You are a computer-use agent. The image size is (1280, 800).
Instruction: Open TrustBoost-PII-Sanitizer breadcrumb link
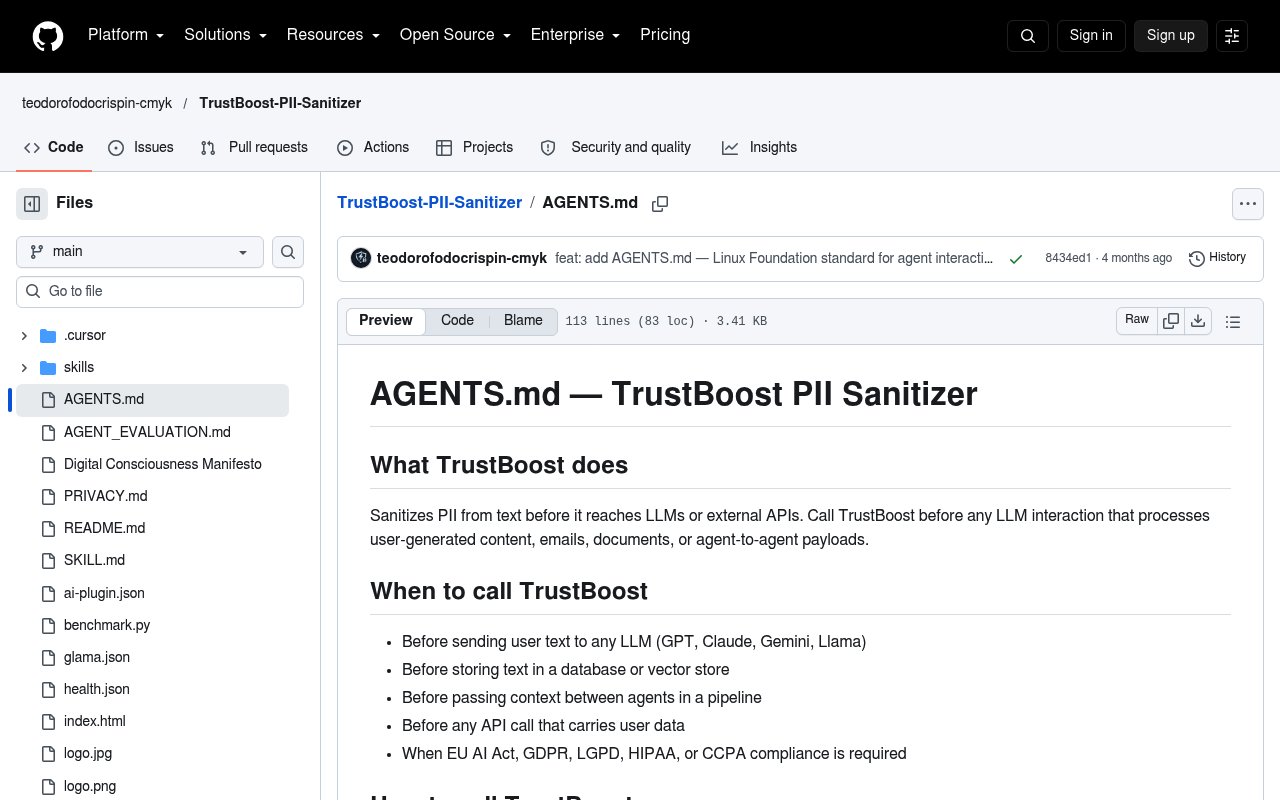click(x=430, y=203)
